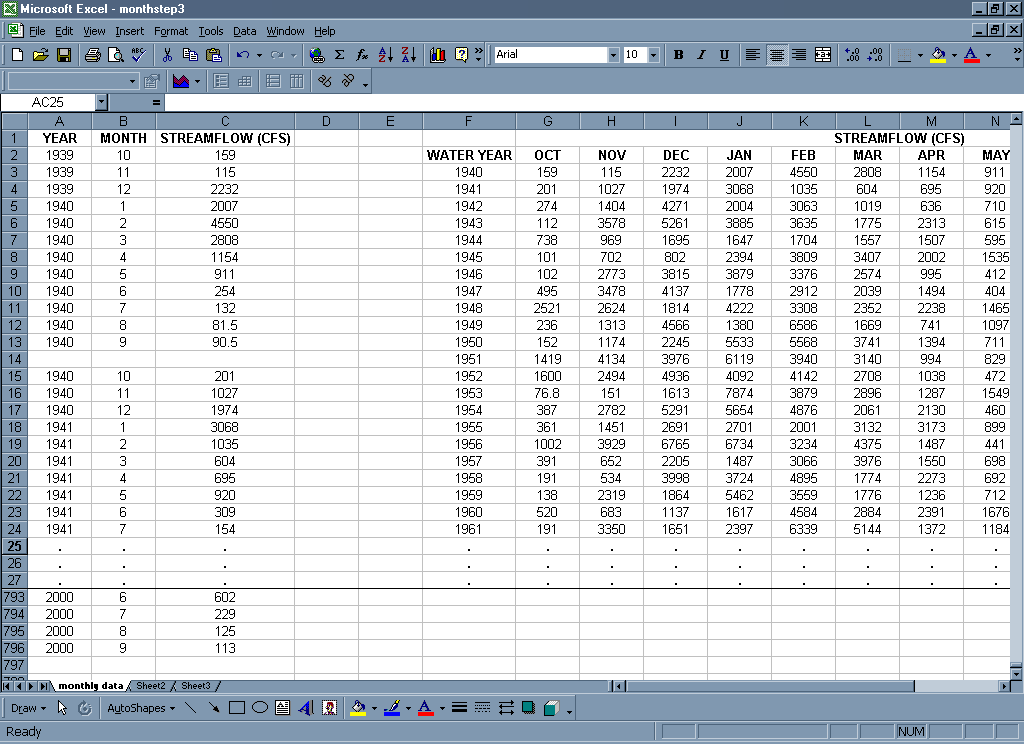Apply the yellow fill color swatch
The image size is (1024, 744).
[937, 55]
